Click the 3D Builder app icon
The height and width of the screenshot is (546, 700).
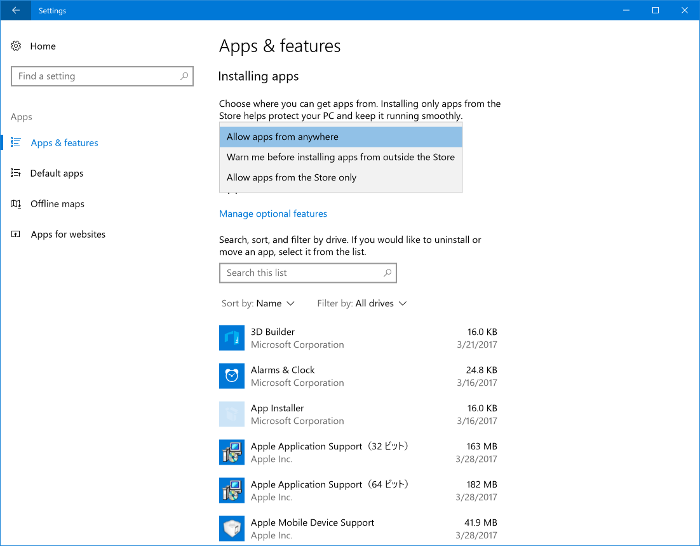pyautogui.click(x=232, y=338)
